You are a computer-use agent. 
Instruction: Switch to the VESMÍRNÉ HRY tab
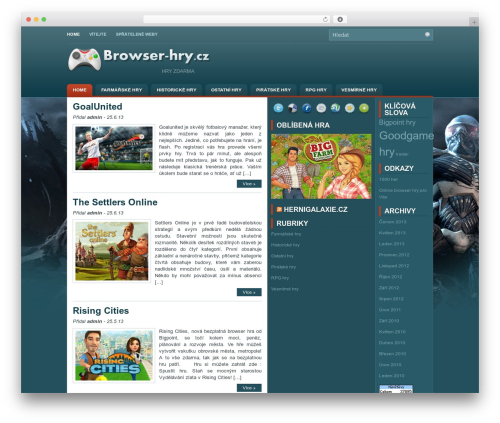tap(359, 90)
